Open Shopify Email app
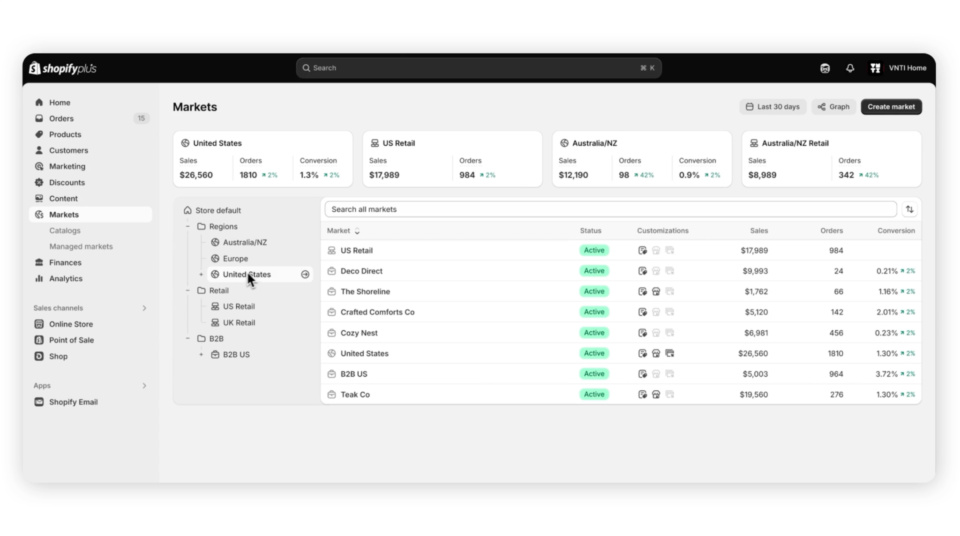960x536 pixels. [x=90, y=402]
